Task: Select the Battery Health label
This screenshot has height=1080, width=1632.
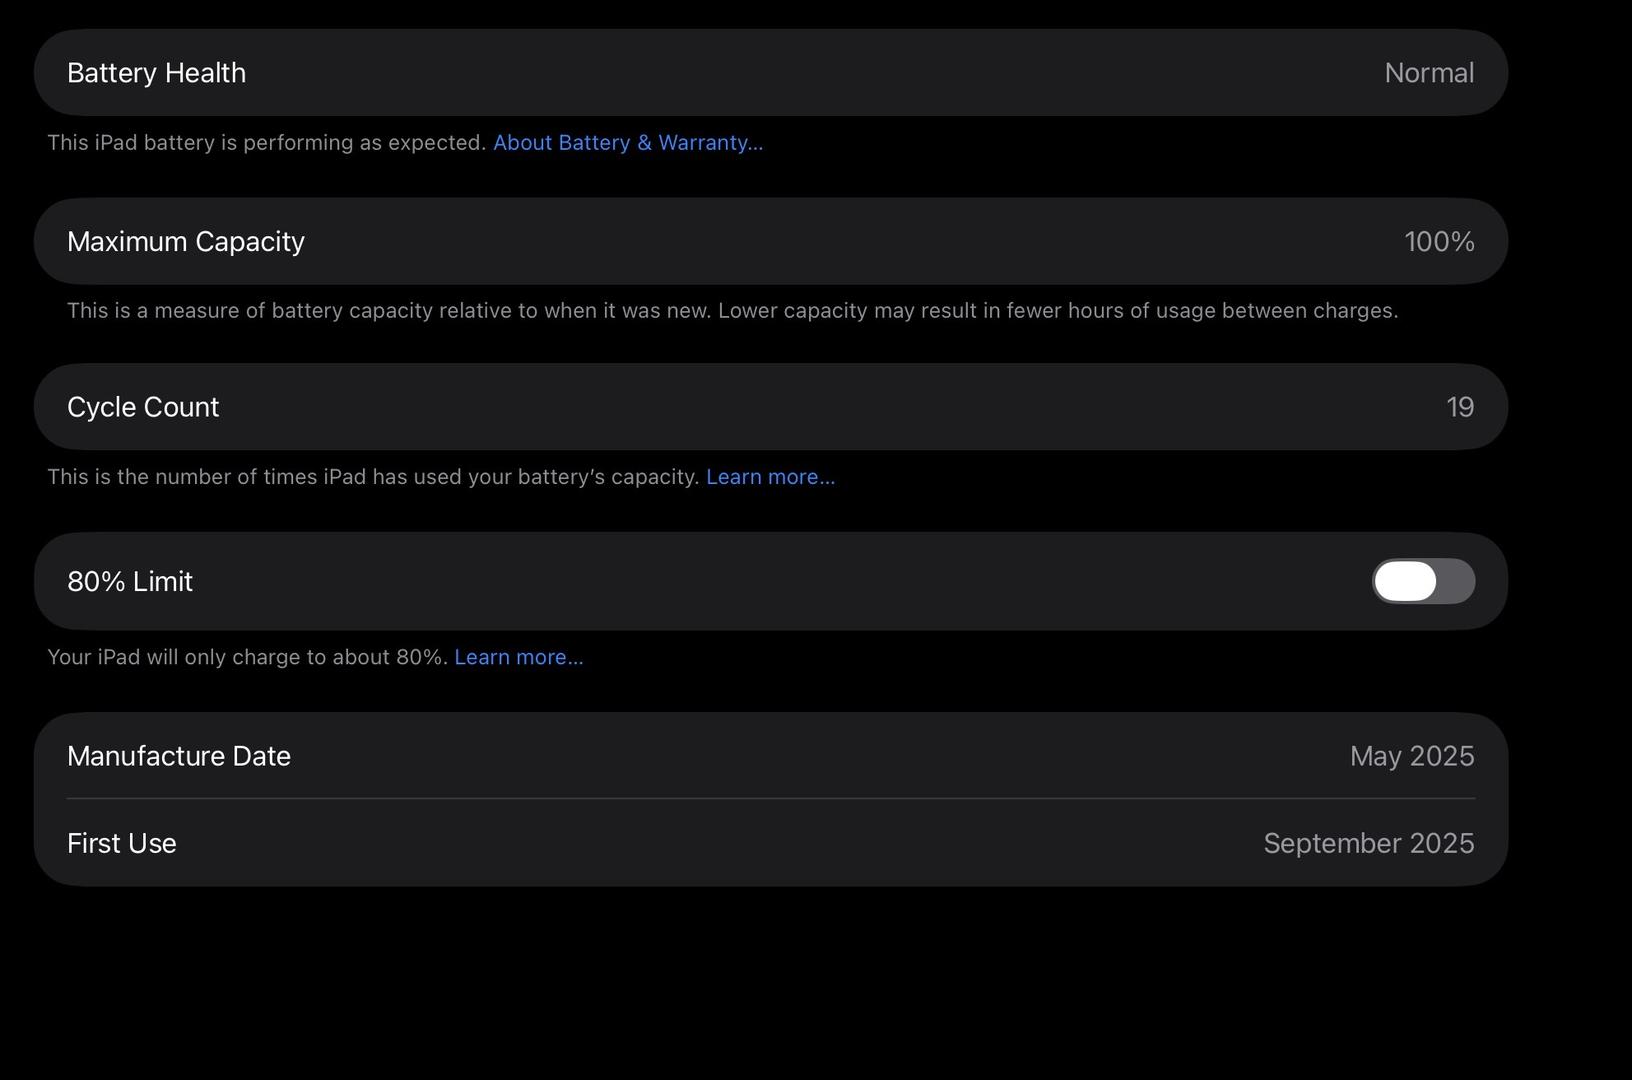Action: click(156, 73)
